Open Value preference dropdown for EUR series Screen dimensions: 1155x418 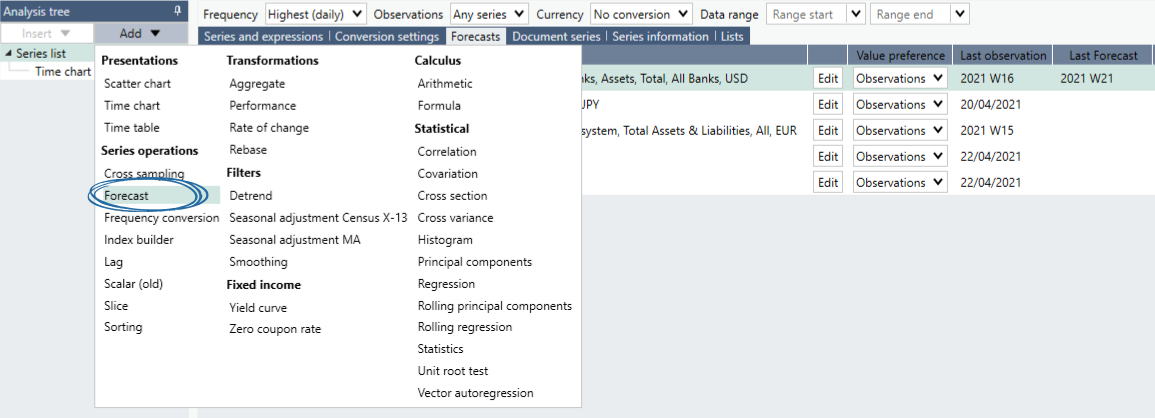pos(899,130)
